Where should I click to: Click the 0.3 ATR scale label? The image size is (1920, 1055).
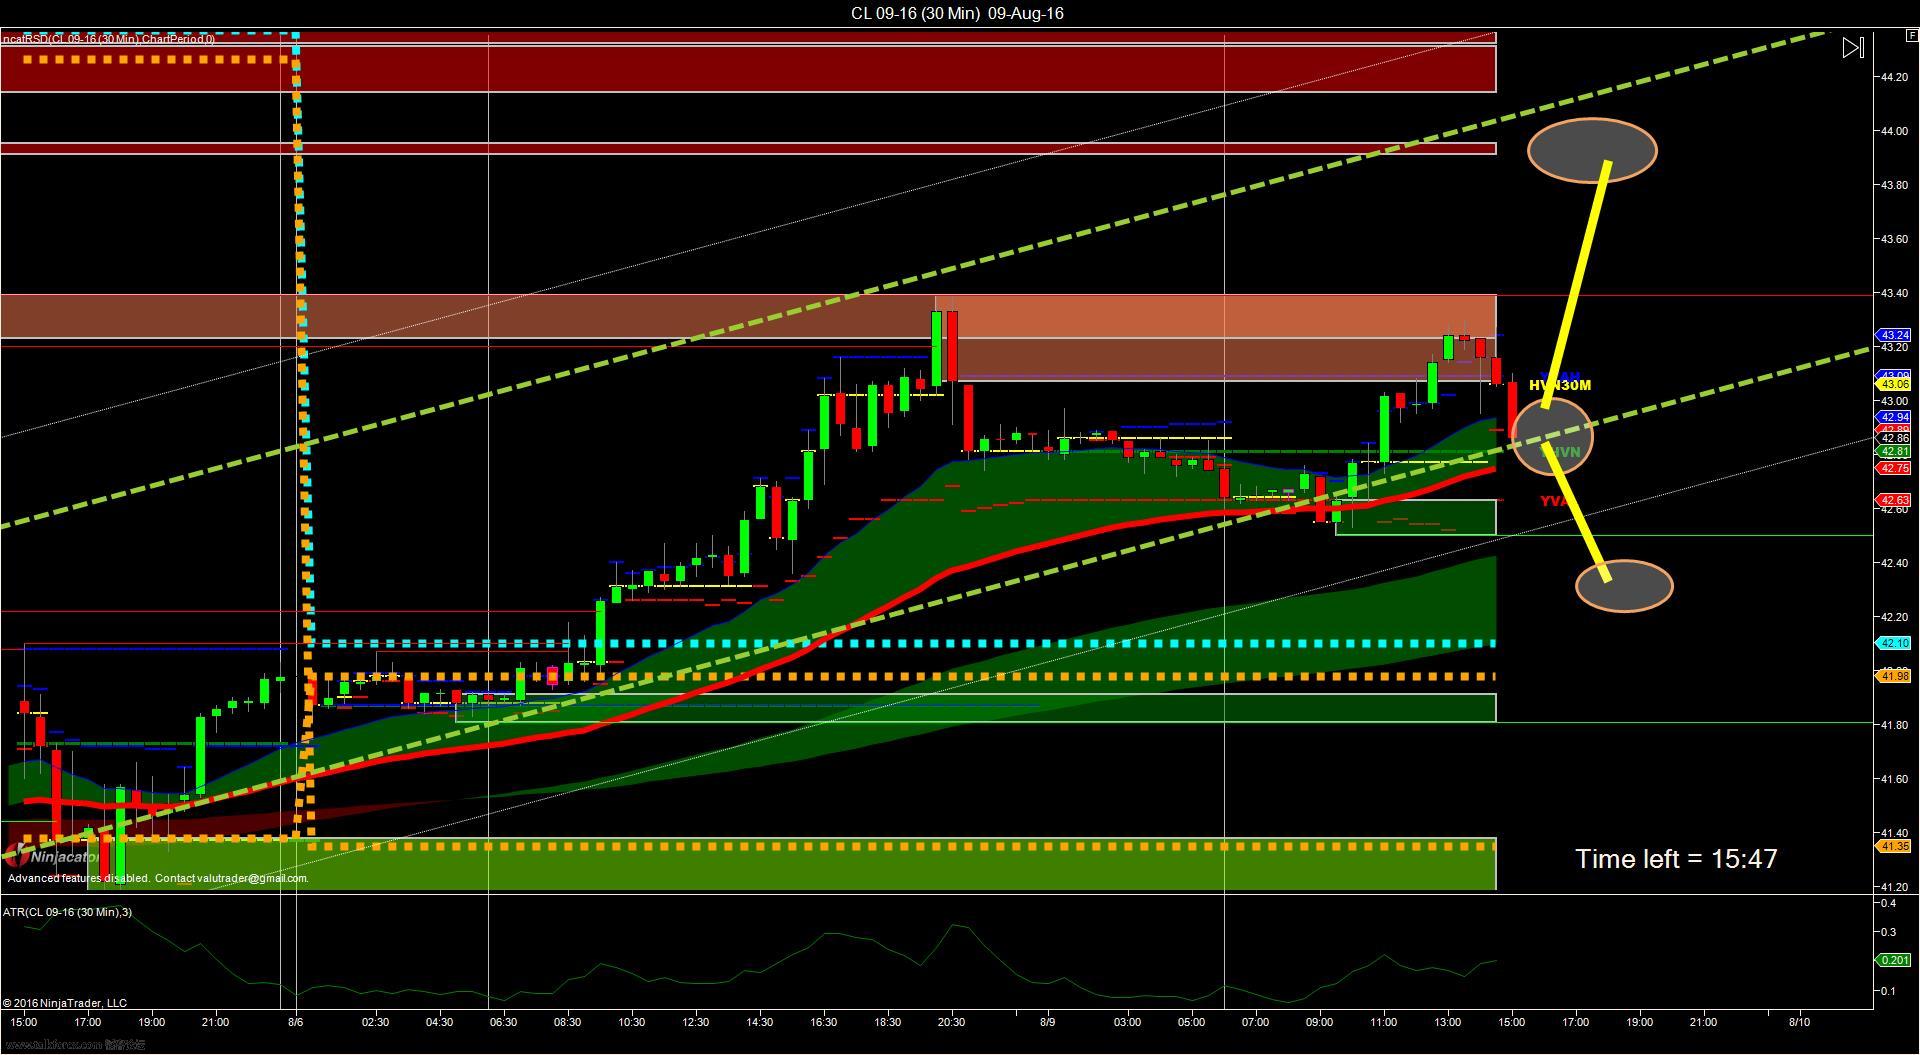click(1888, 932)
